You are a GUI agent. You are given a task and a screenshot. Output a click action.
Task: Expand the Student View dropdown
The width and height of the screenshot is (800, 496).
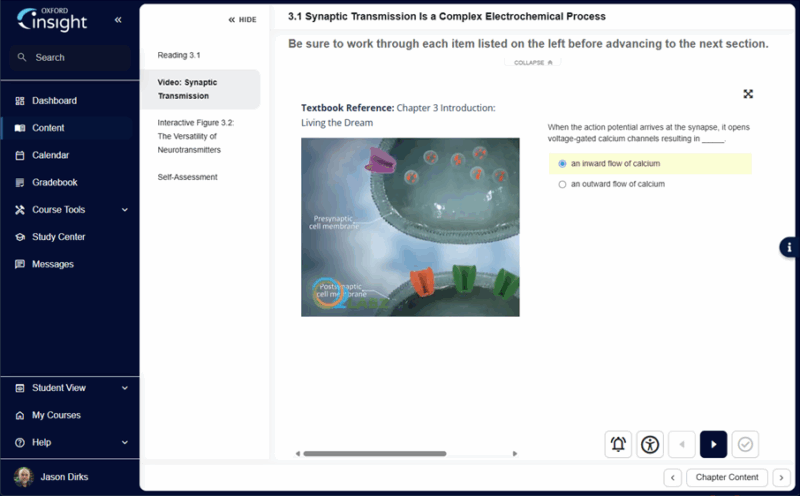[x=124, y=388]
